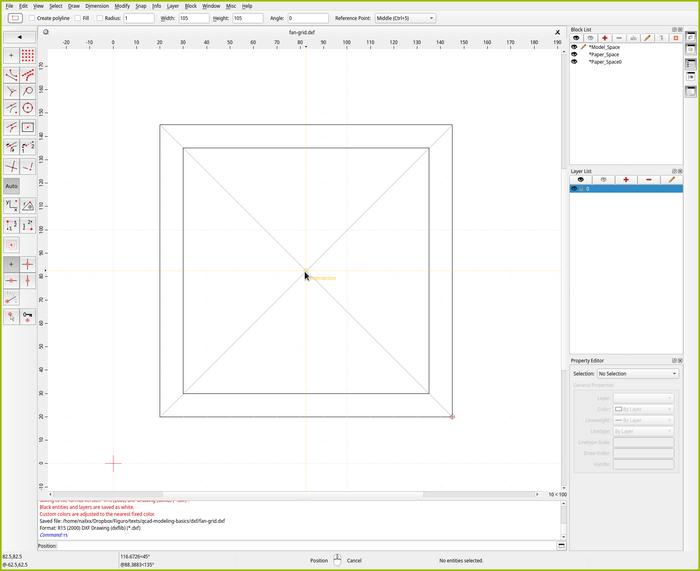Toggle the Radius checkbox

point(100,18)
